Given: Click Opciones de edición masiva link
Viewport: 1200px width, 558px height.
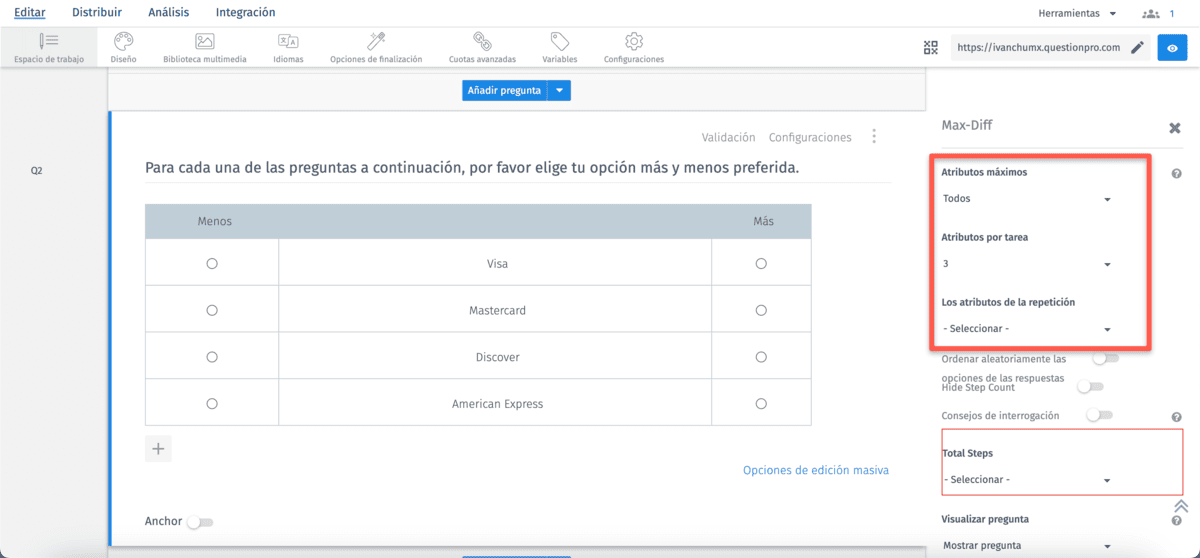Looking at the screenshot, I should pos(816,470).
